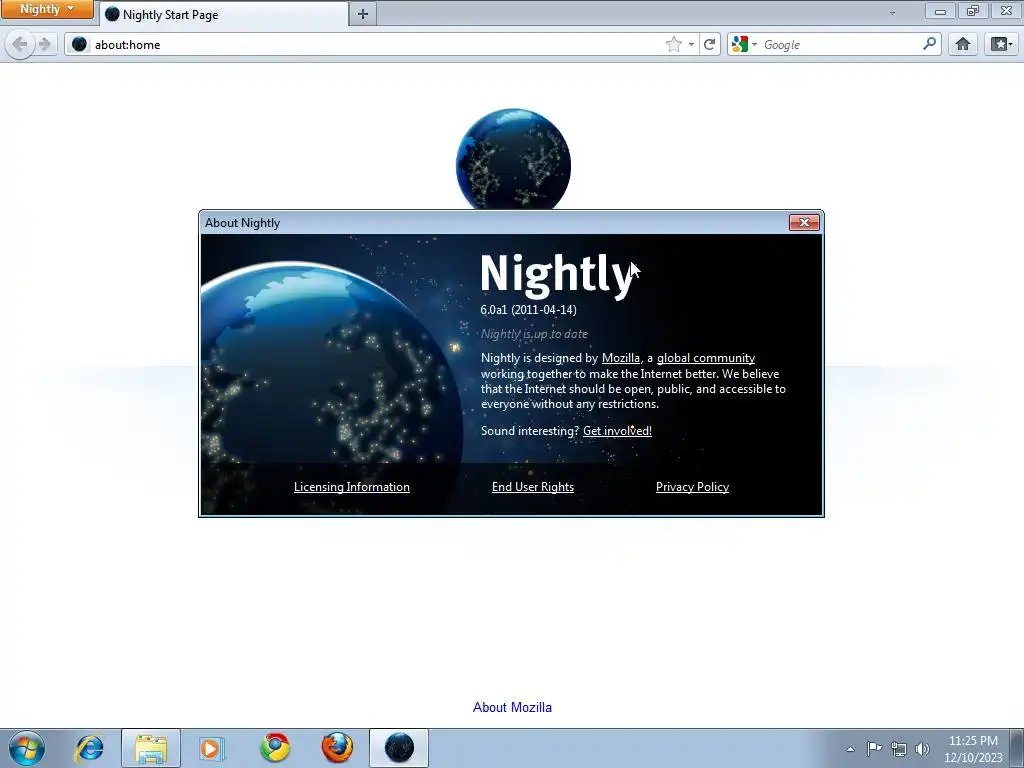Viewport: 1024px width, 768px height.
Task: Close the About Nightly dialog
Action: point(804,223)
